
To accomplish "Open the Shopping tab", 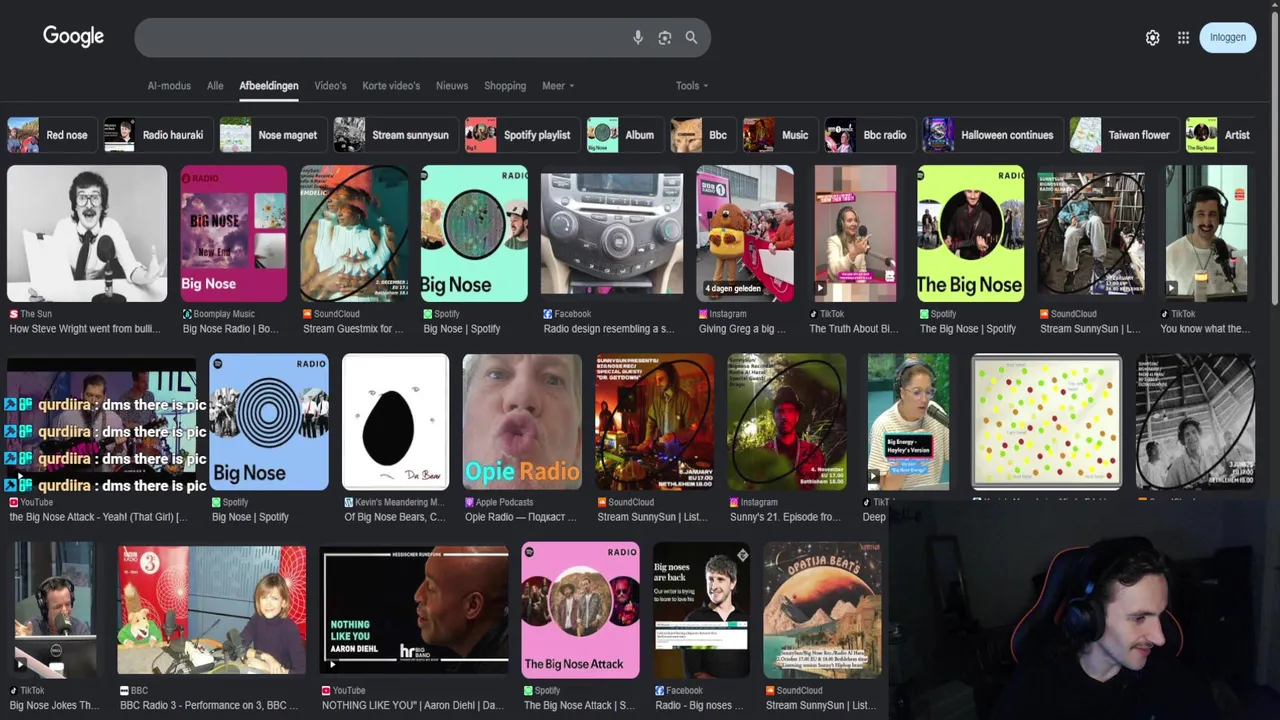I will [505, 86].
